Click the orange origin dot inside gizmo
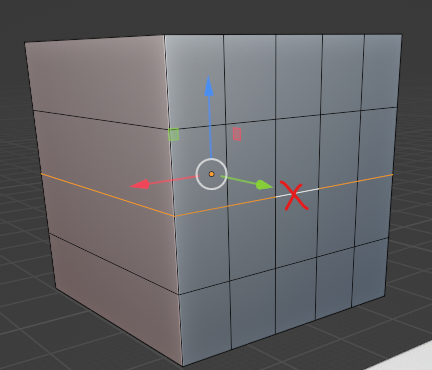 click(211, 174)
